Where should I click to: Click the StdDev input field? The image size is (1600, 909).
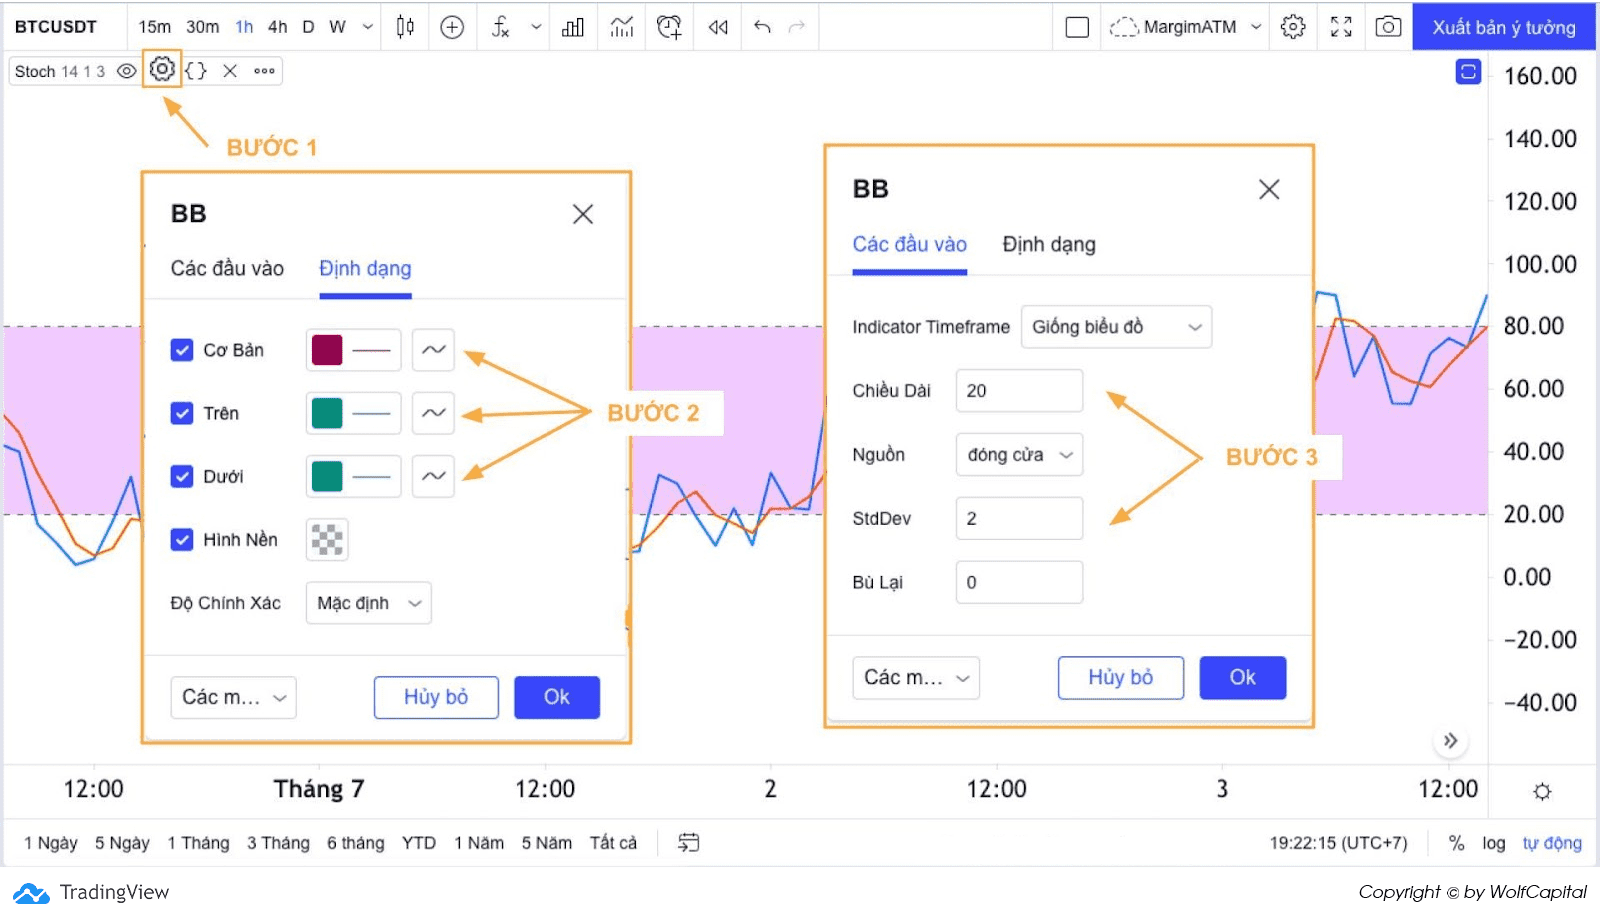click(1019, 518)
